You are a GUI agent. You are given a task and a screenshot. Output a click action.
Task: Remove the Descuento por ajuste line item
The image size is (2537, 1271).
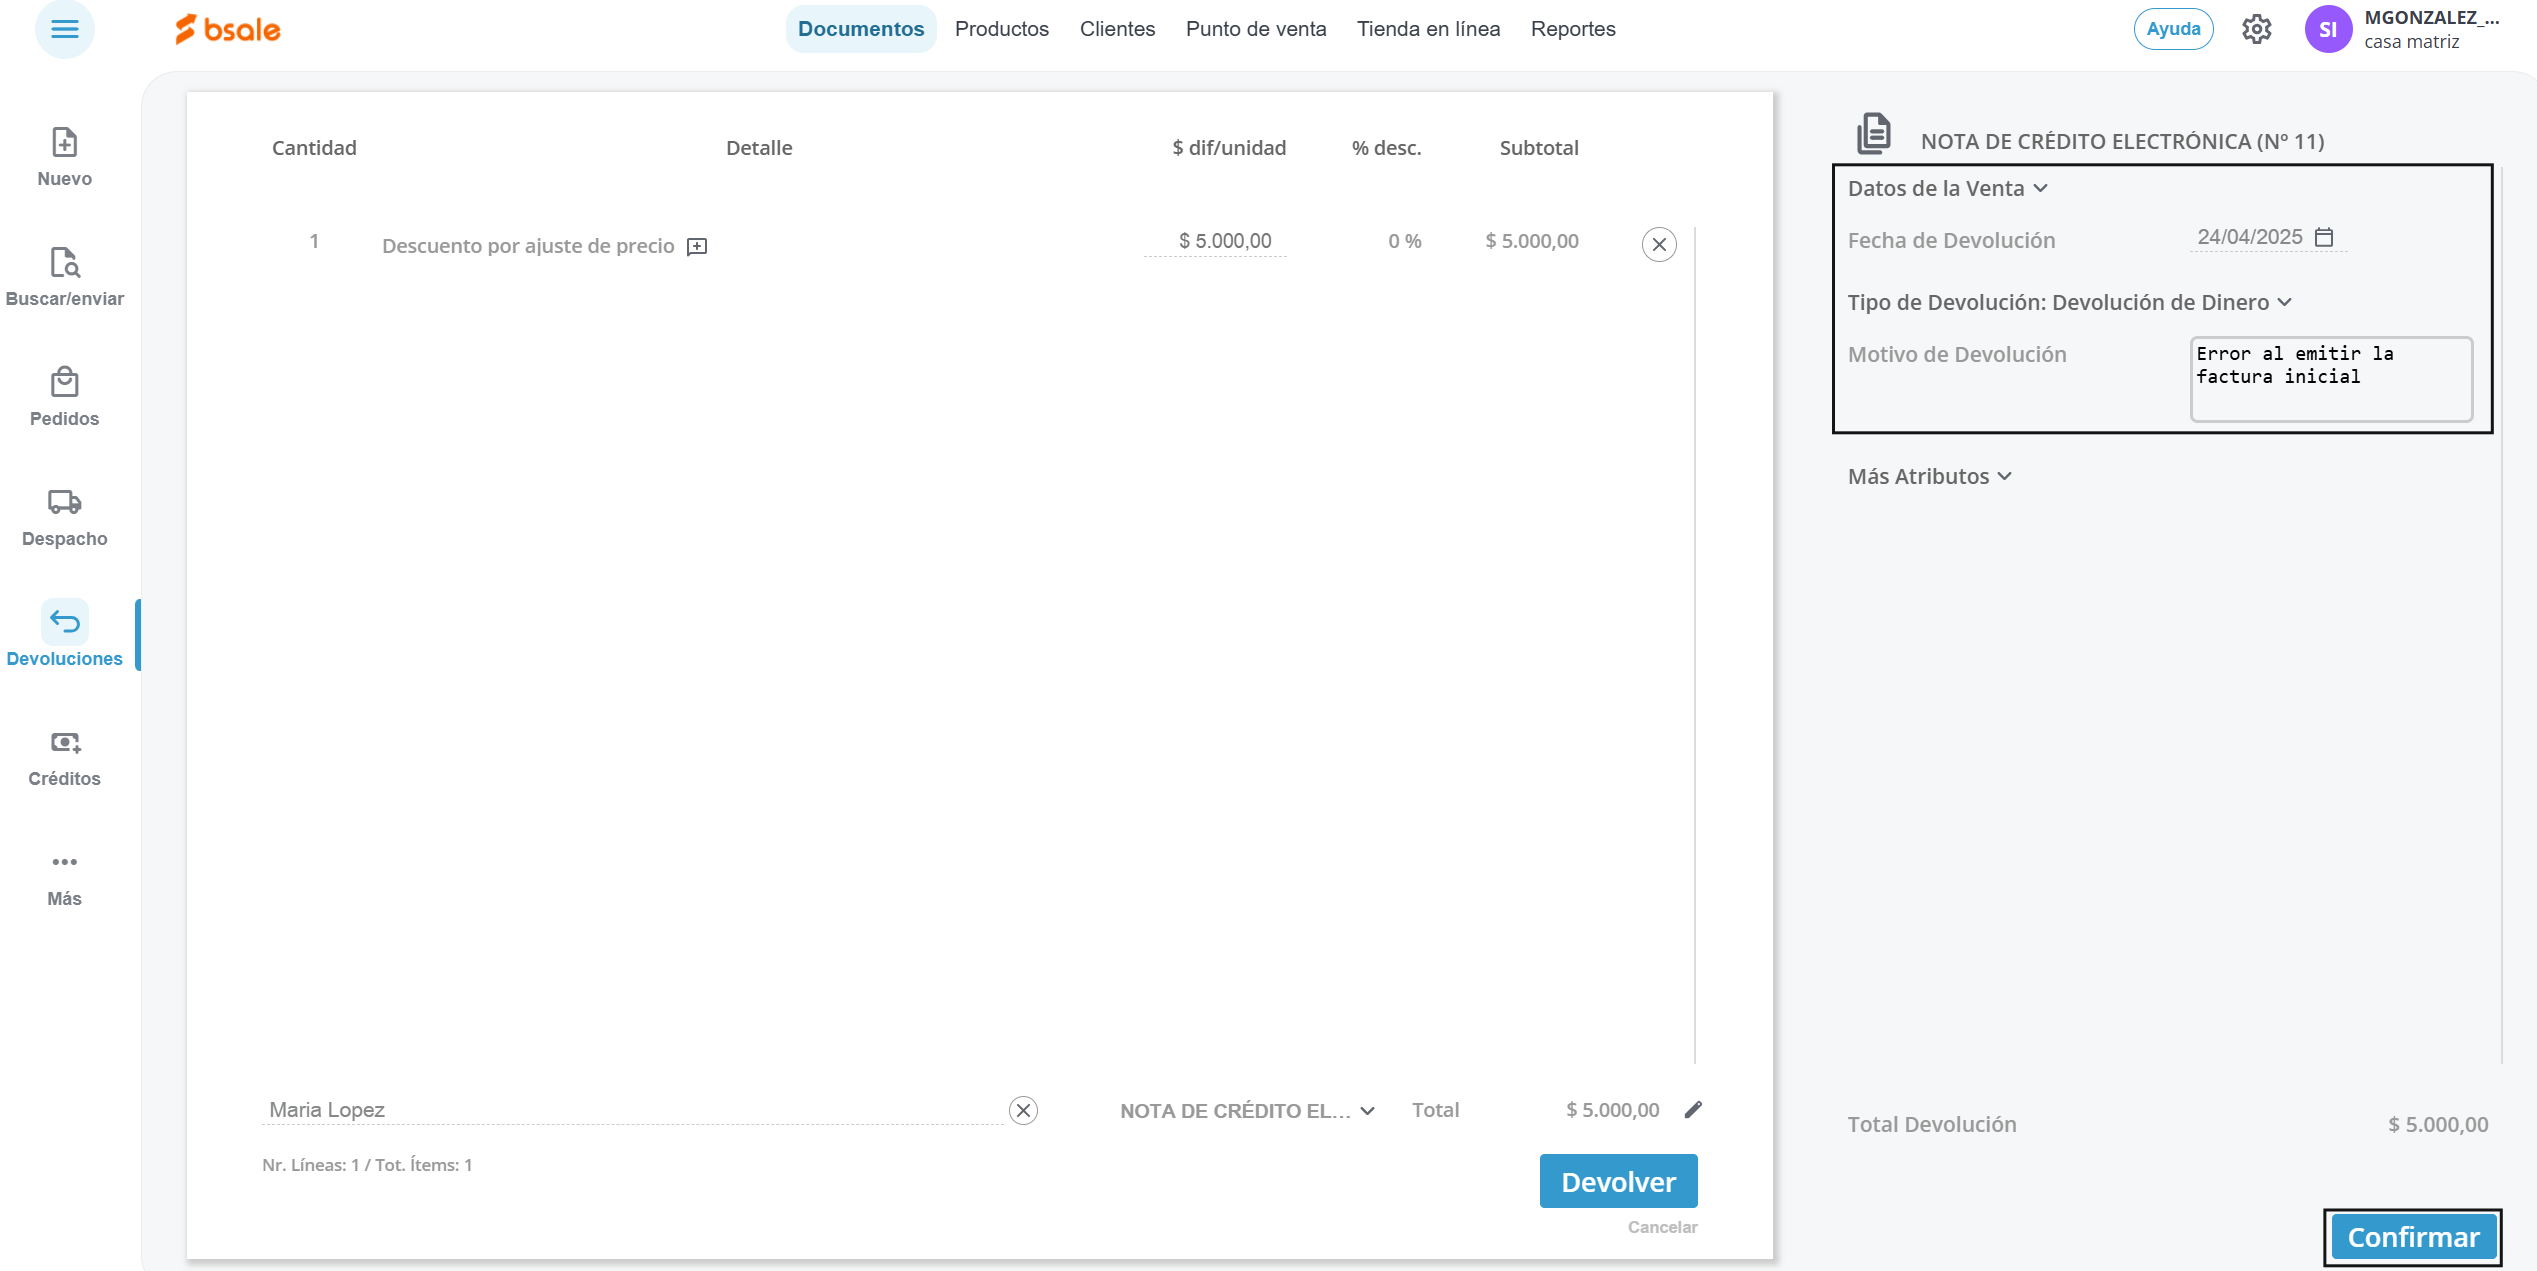pyautogui.click(x=1659, y=244)
